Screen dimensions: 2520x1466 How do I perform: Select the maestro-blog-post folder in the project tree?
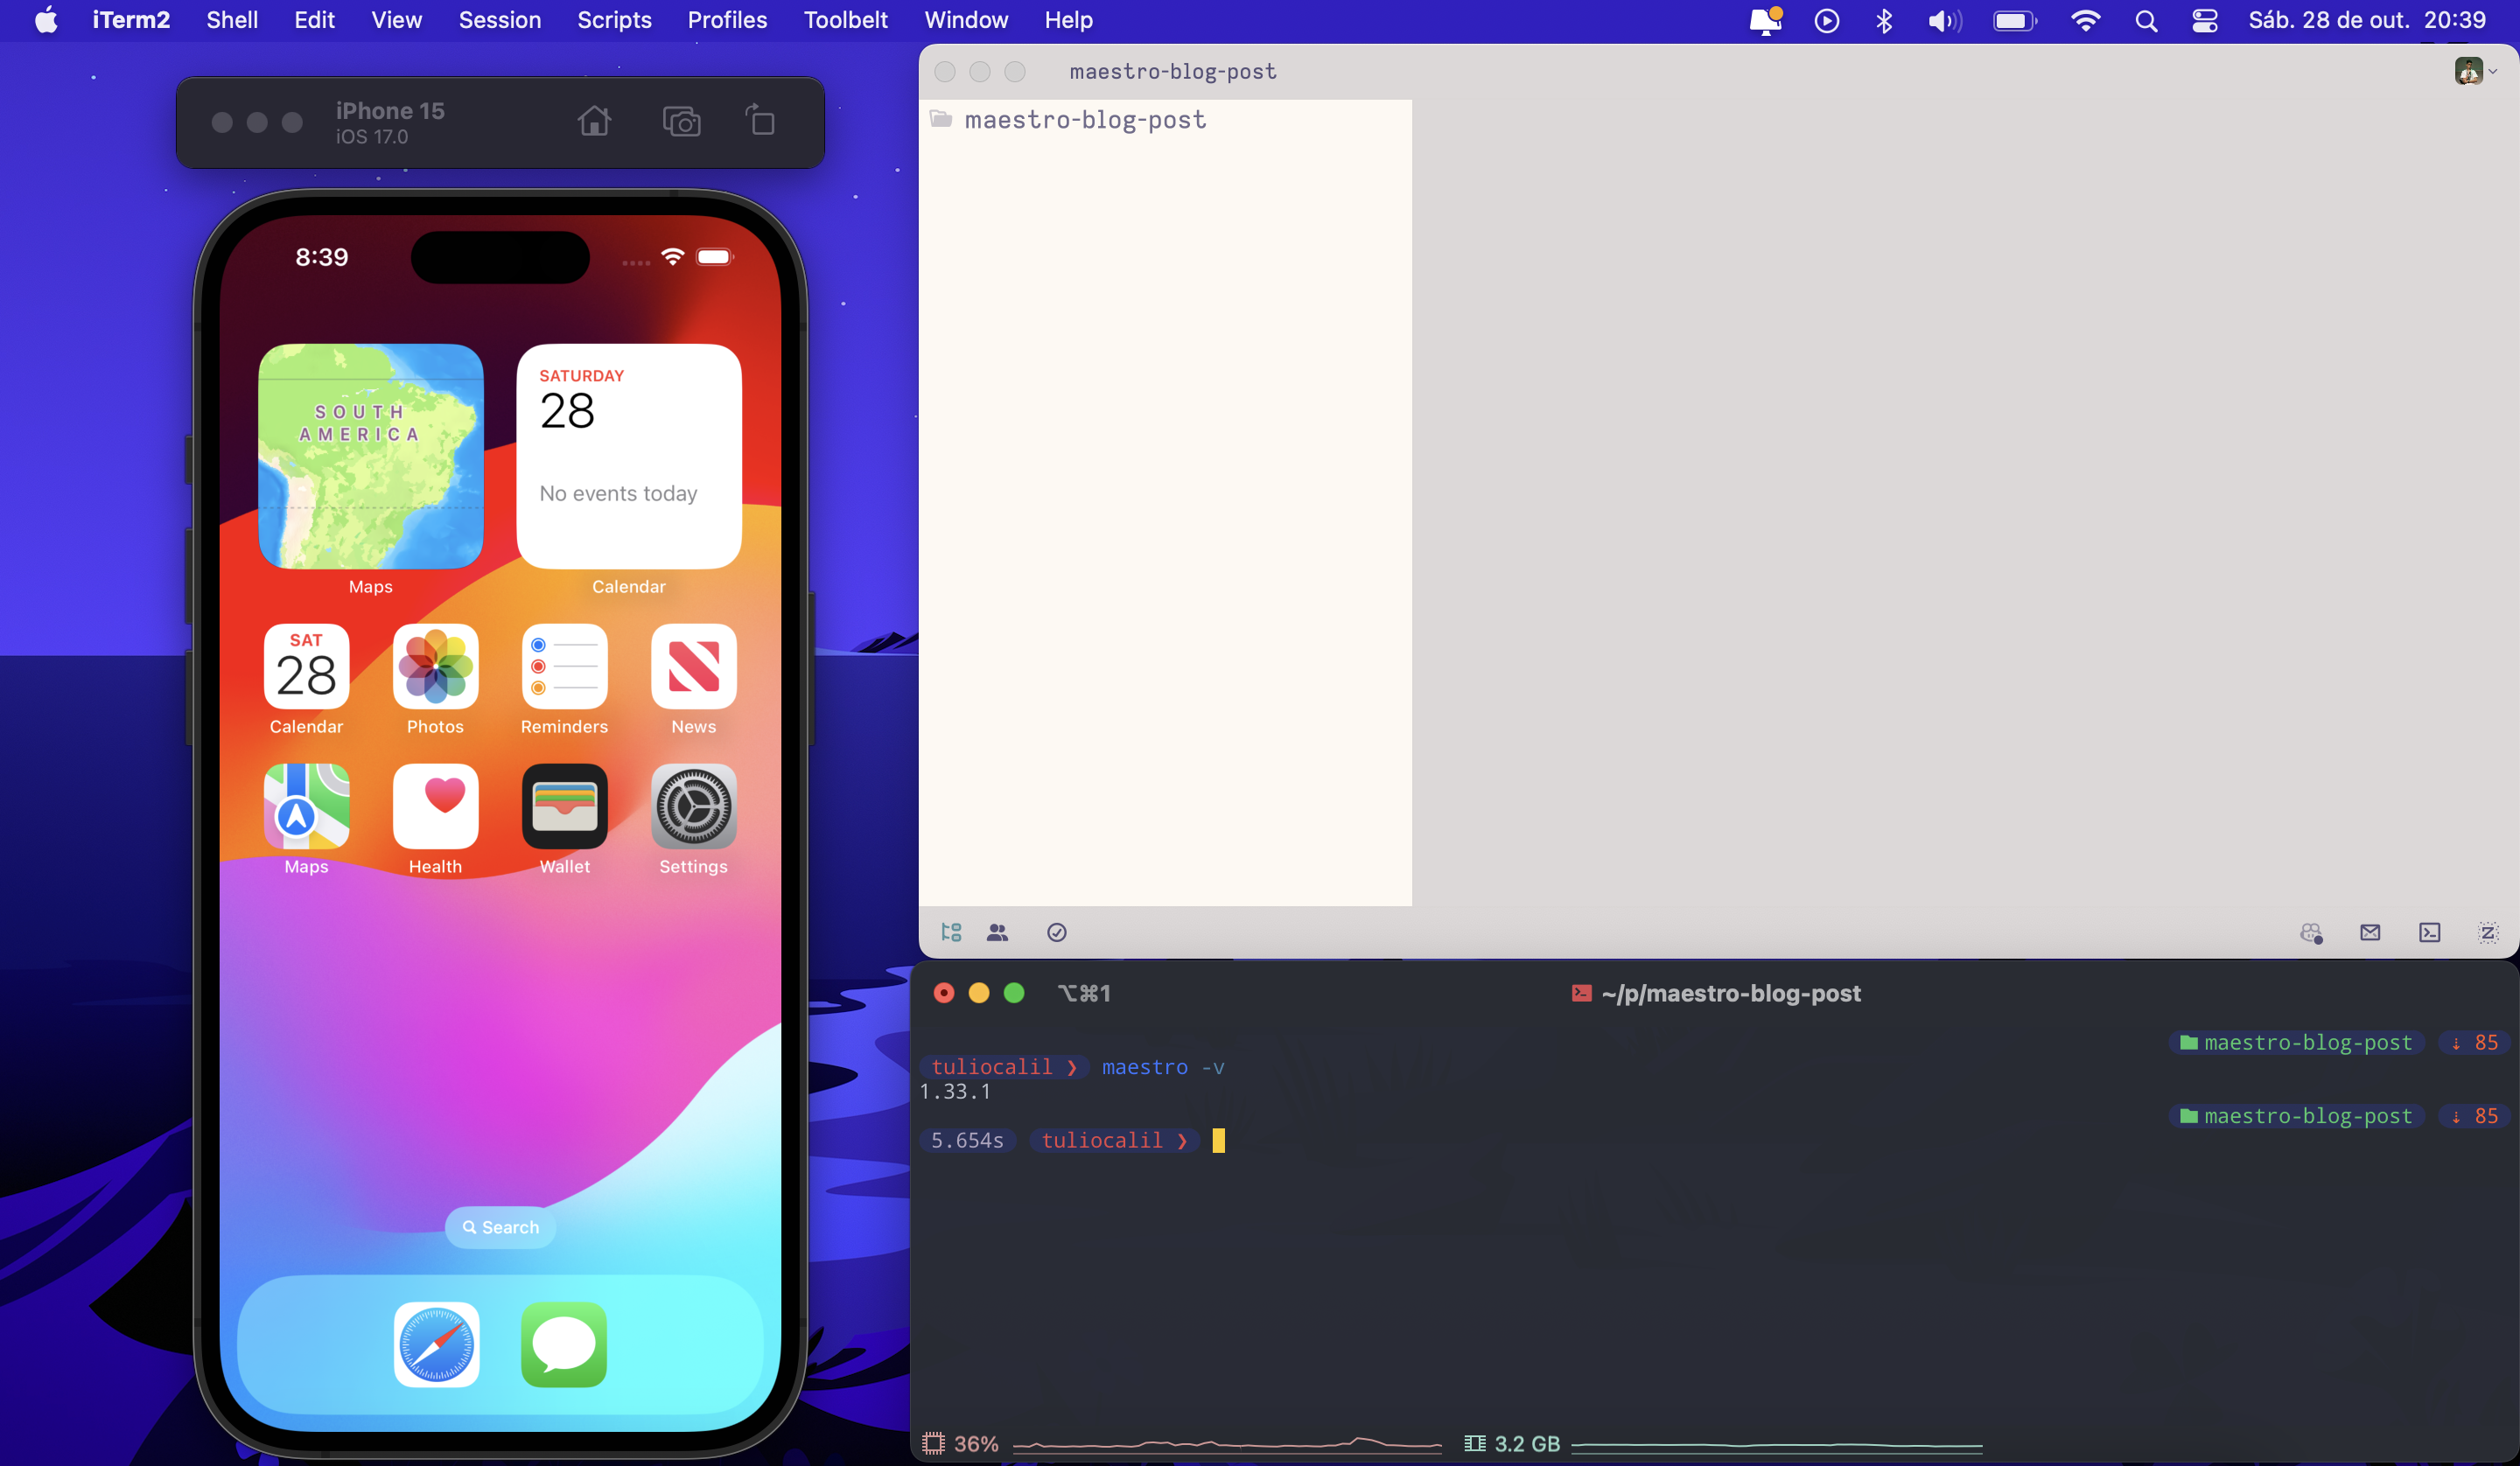pos(1165,120)
